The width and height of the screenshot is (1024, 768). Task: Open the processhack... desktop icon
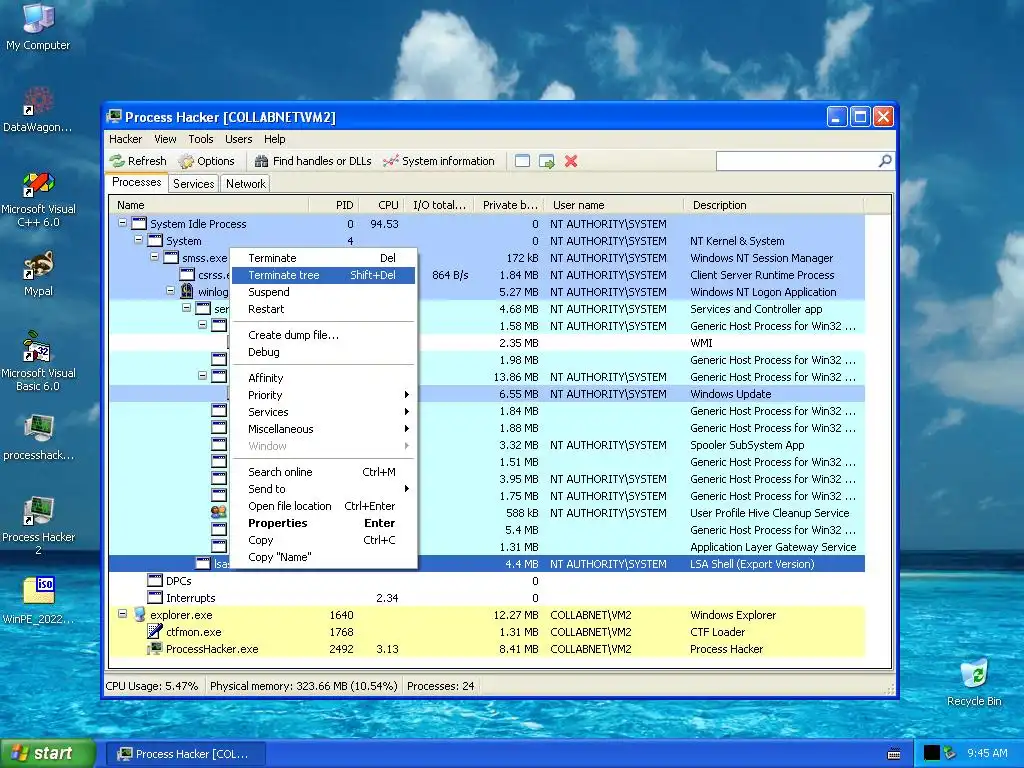(x=38, y=438)
